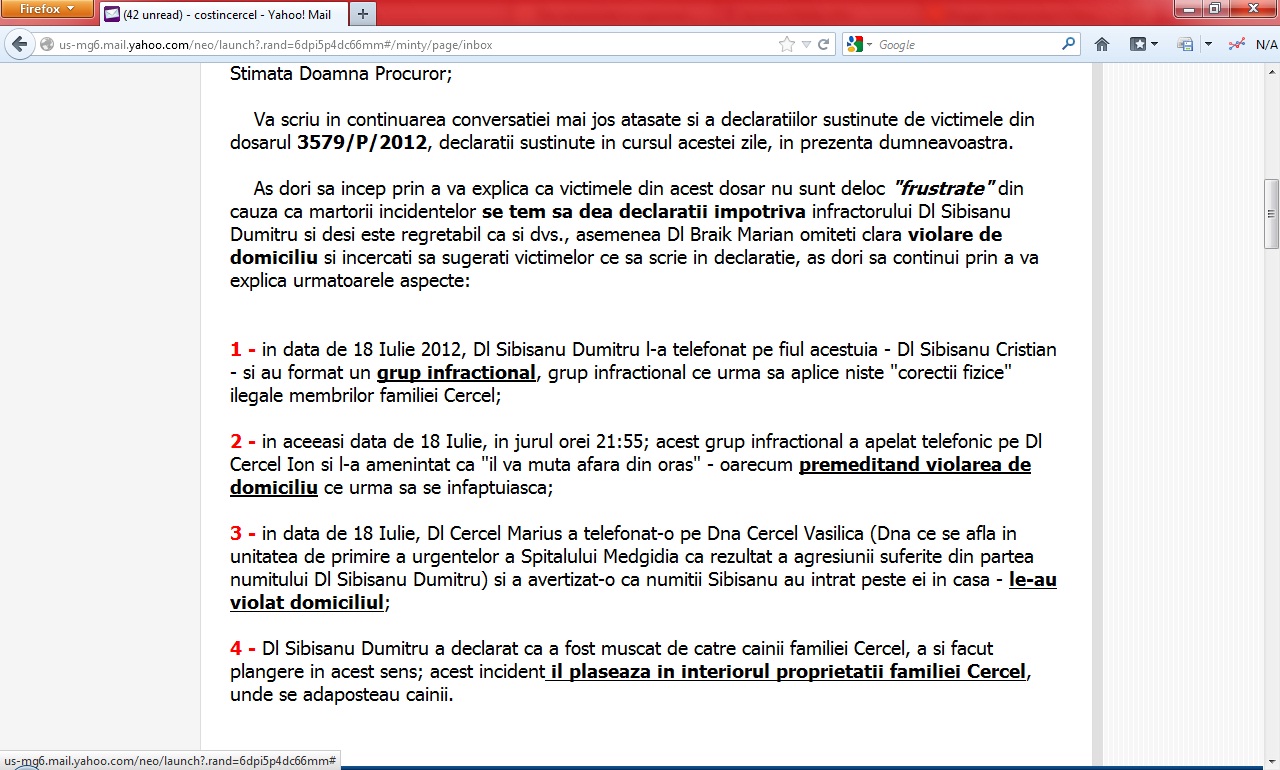Click the globe site identity icon
The height and width of the screenshot is (770, 1280).
[46, 44]
